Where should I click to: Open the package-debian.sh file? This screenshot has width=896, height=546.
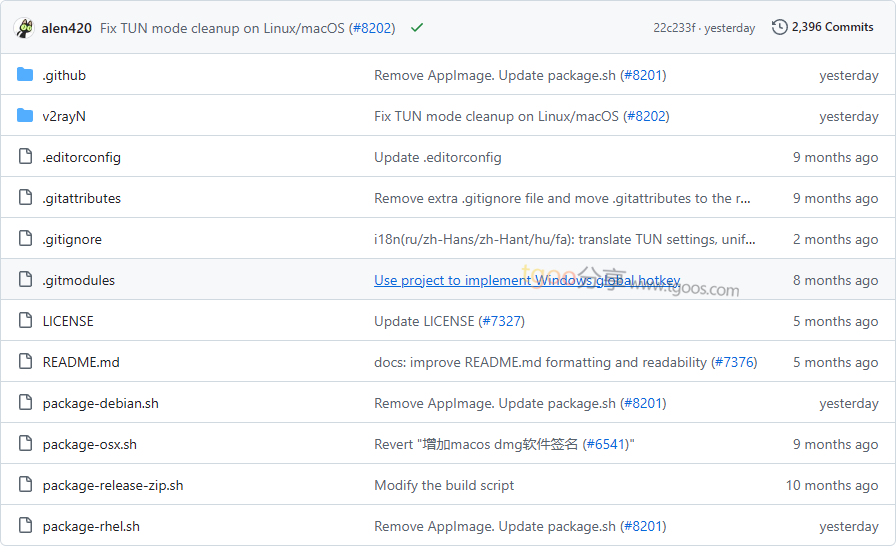(101, 403)
